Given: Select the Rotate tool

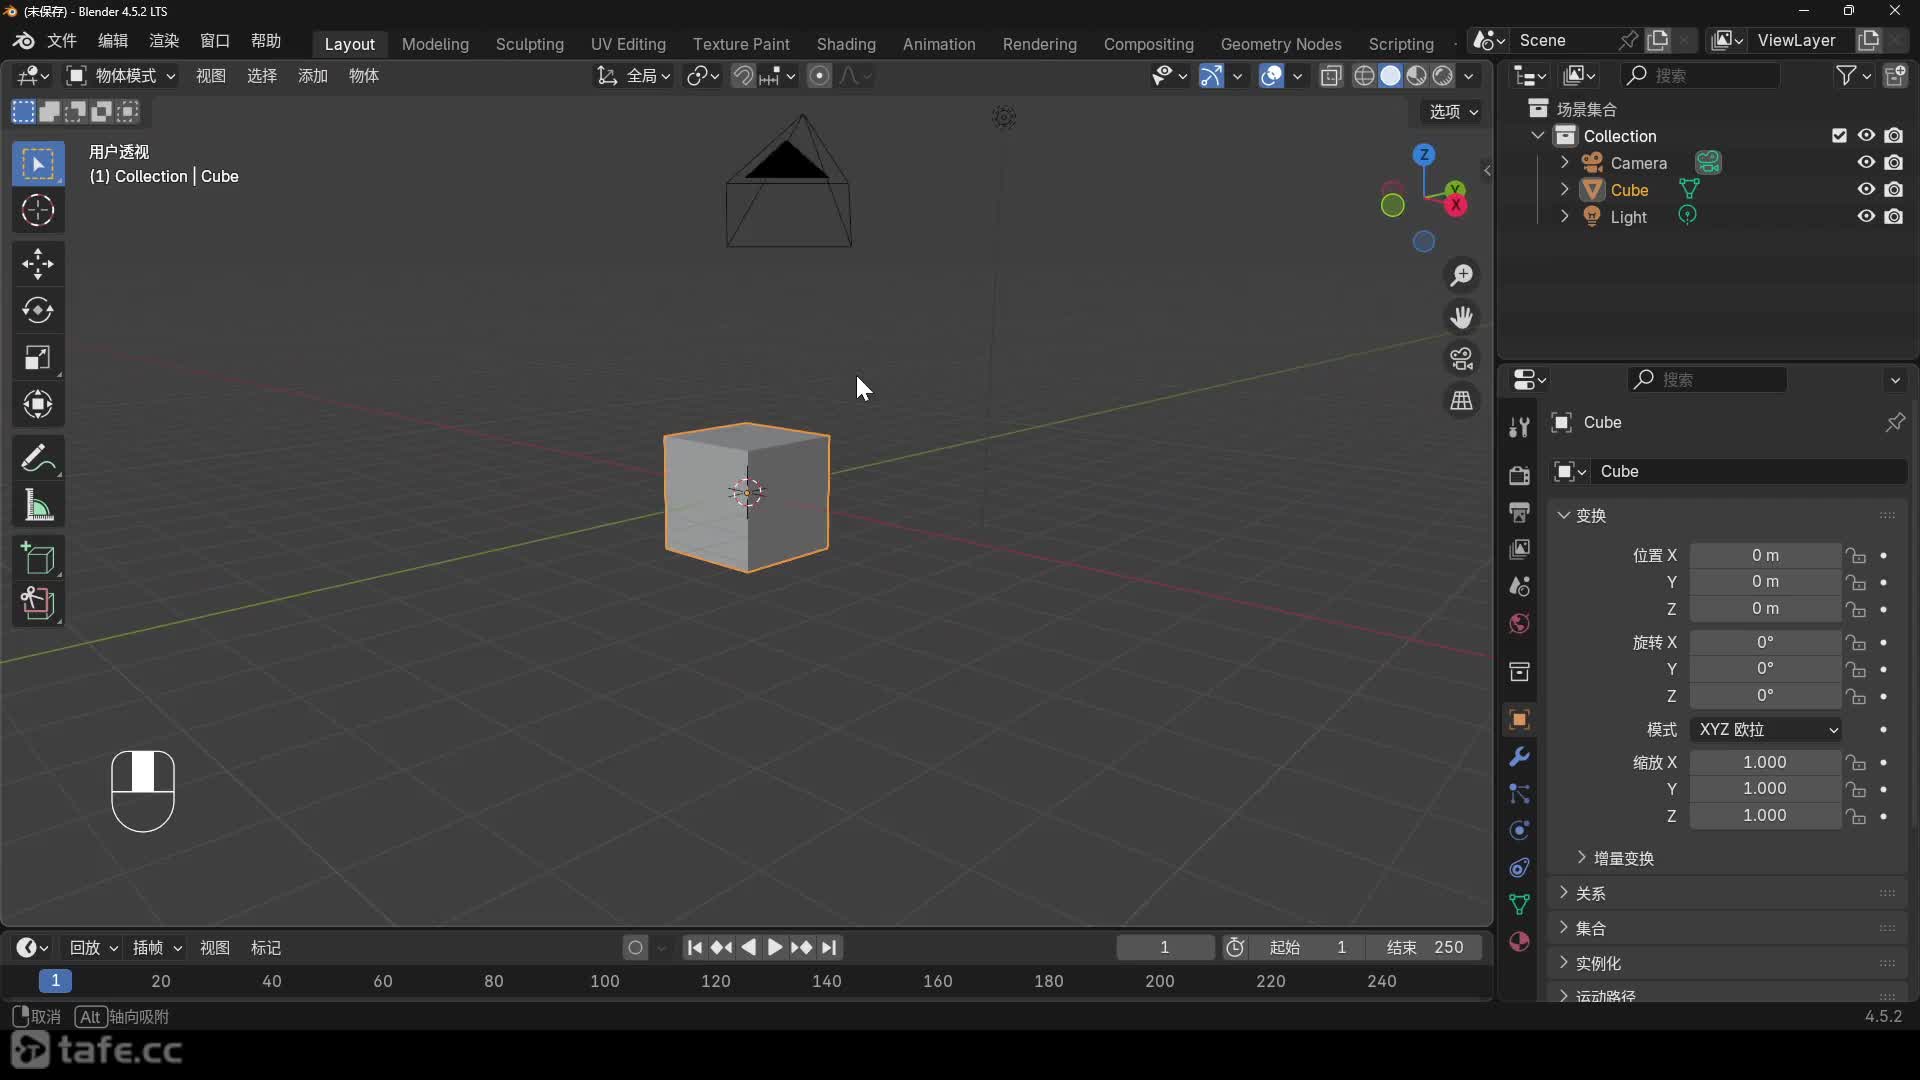Looking at the screenshot, I should click(38, 310).
